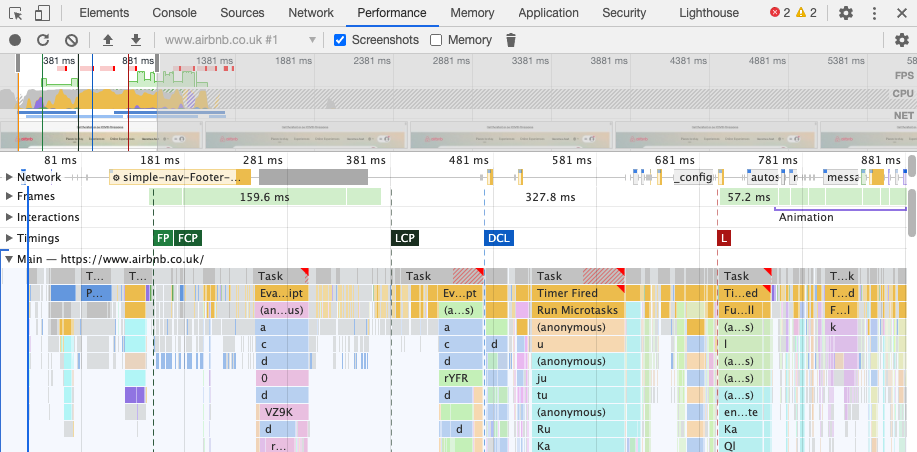This screenshot has width=917, height=452.
Task: Select the 159.6 ms frame
Action: (264, 197)
